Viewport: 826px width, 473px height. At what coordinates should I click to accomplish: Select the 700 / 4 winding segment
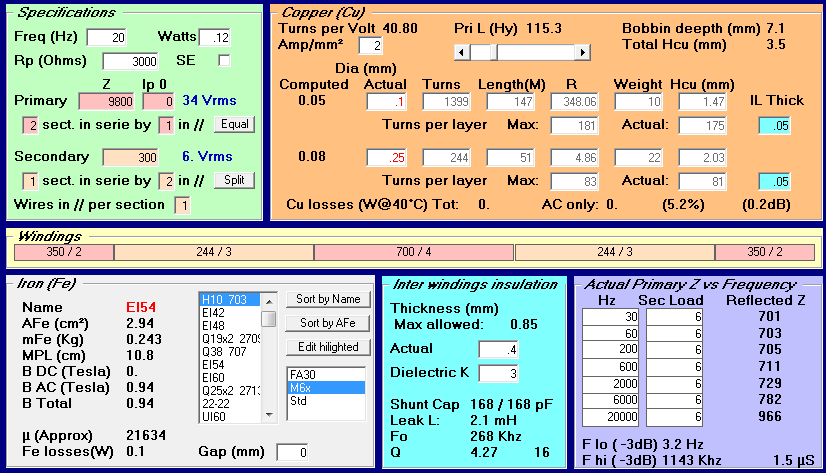tap(414, 252)
